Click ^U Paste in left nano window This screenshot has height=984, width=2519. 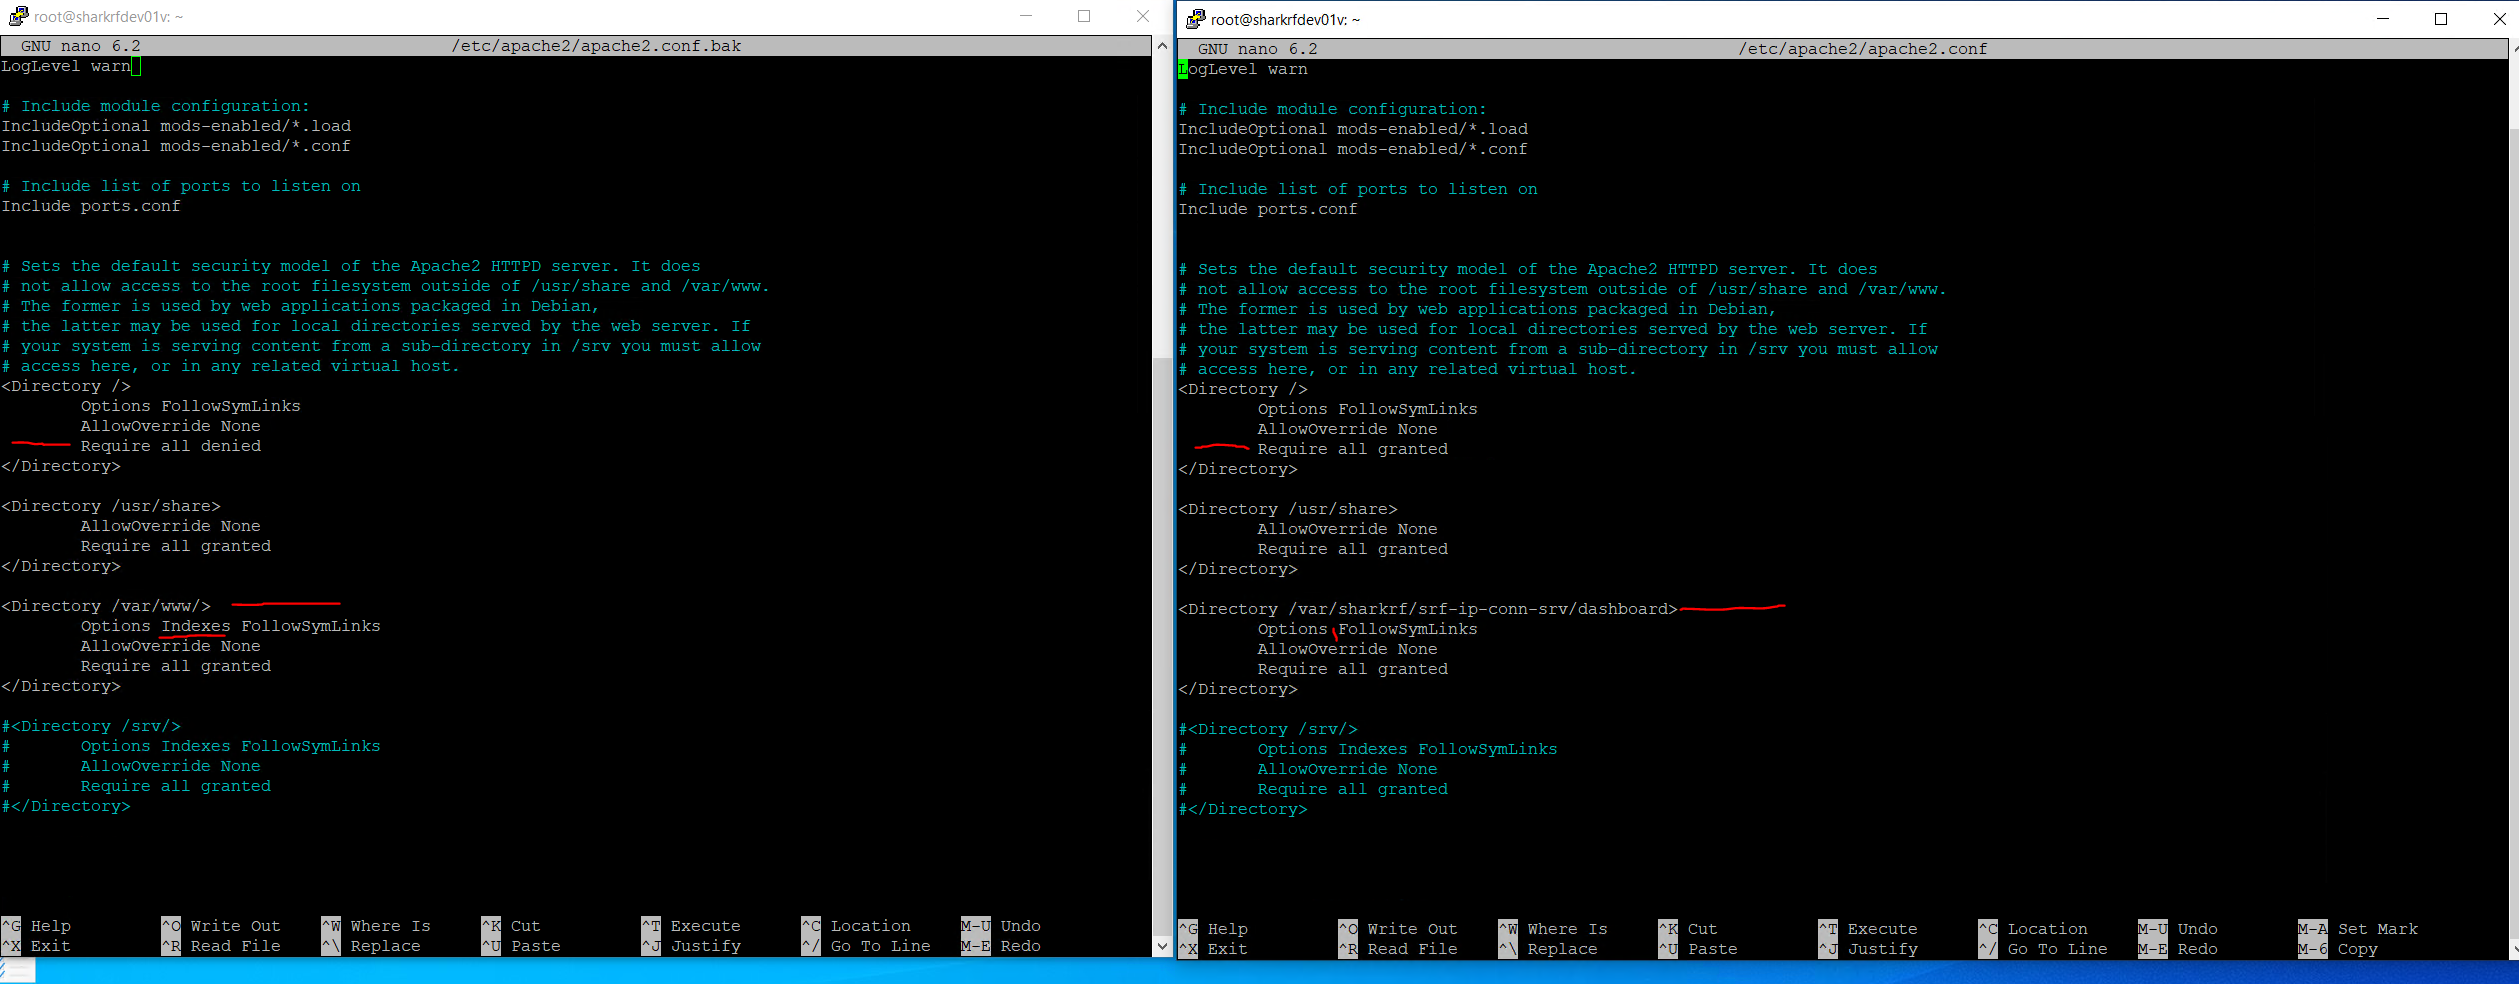(x=521, y=946)
